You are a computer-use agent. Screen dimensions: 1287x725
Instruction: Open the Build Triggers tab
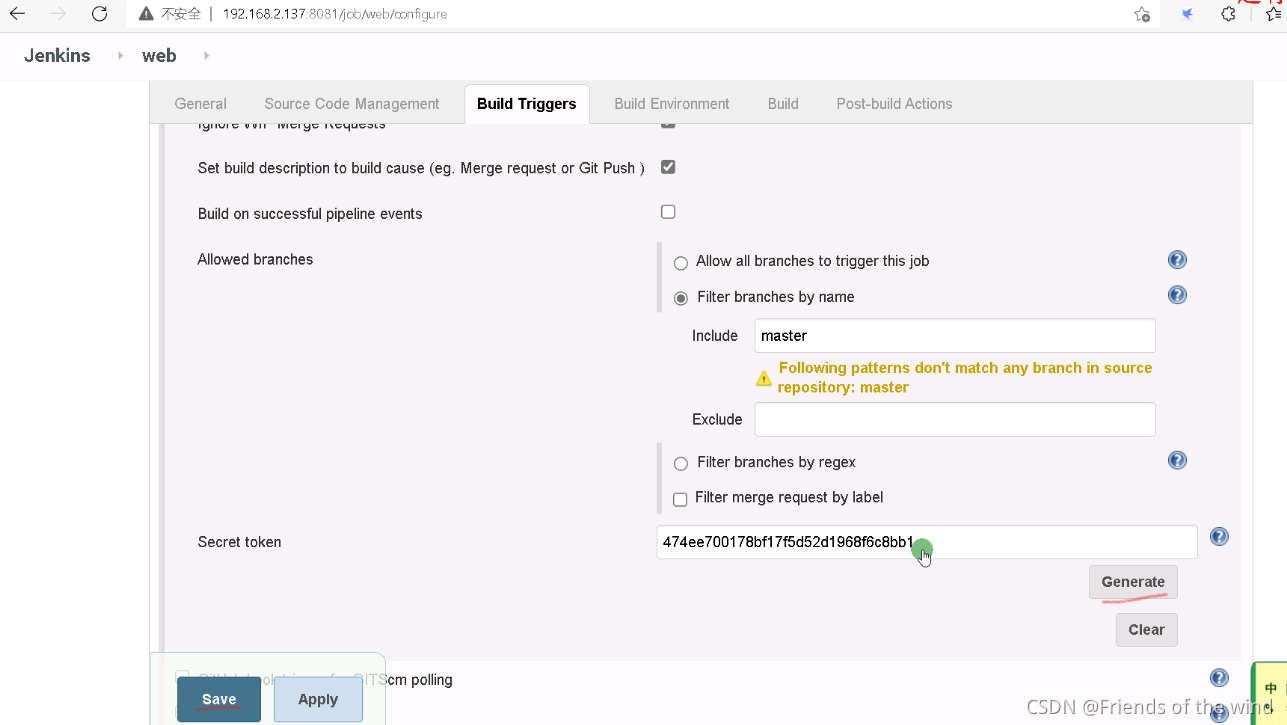click(x=527, y=104)
